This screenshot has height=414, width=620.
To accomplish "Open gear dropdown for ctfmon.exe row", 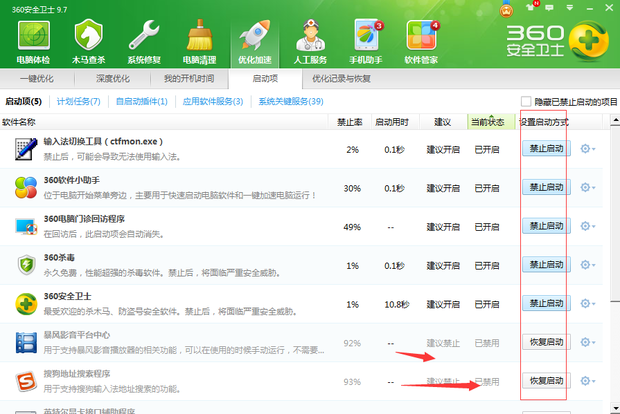I will coord(588,149).
